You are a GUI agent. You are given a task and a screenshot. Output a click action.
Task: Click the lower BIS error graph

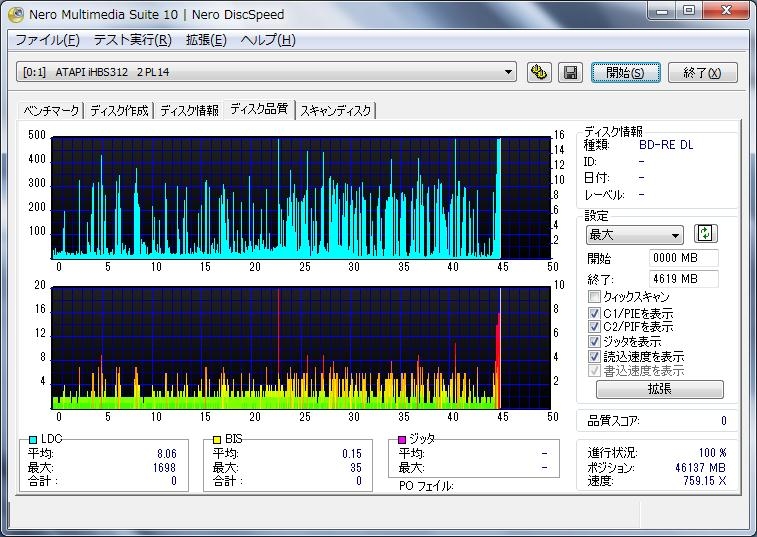pyautogui.click(x=301, y=348)
